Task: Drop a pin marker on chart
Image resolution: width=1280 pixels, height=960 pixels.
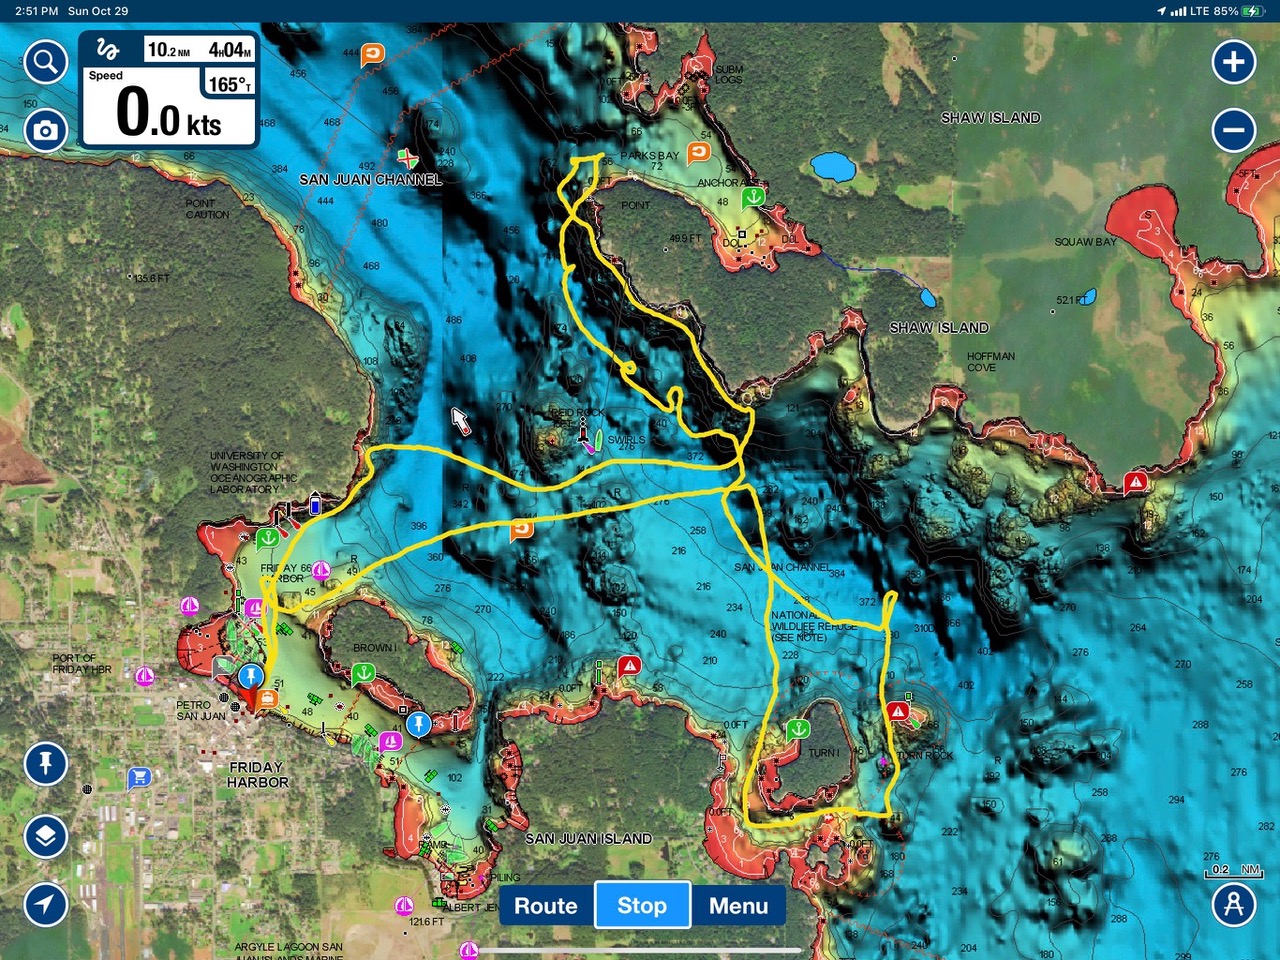Action: [x=45, y=764]
